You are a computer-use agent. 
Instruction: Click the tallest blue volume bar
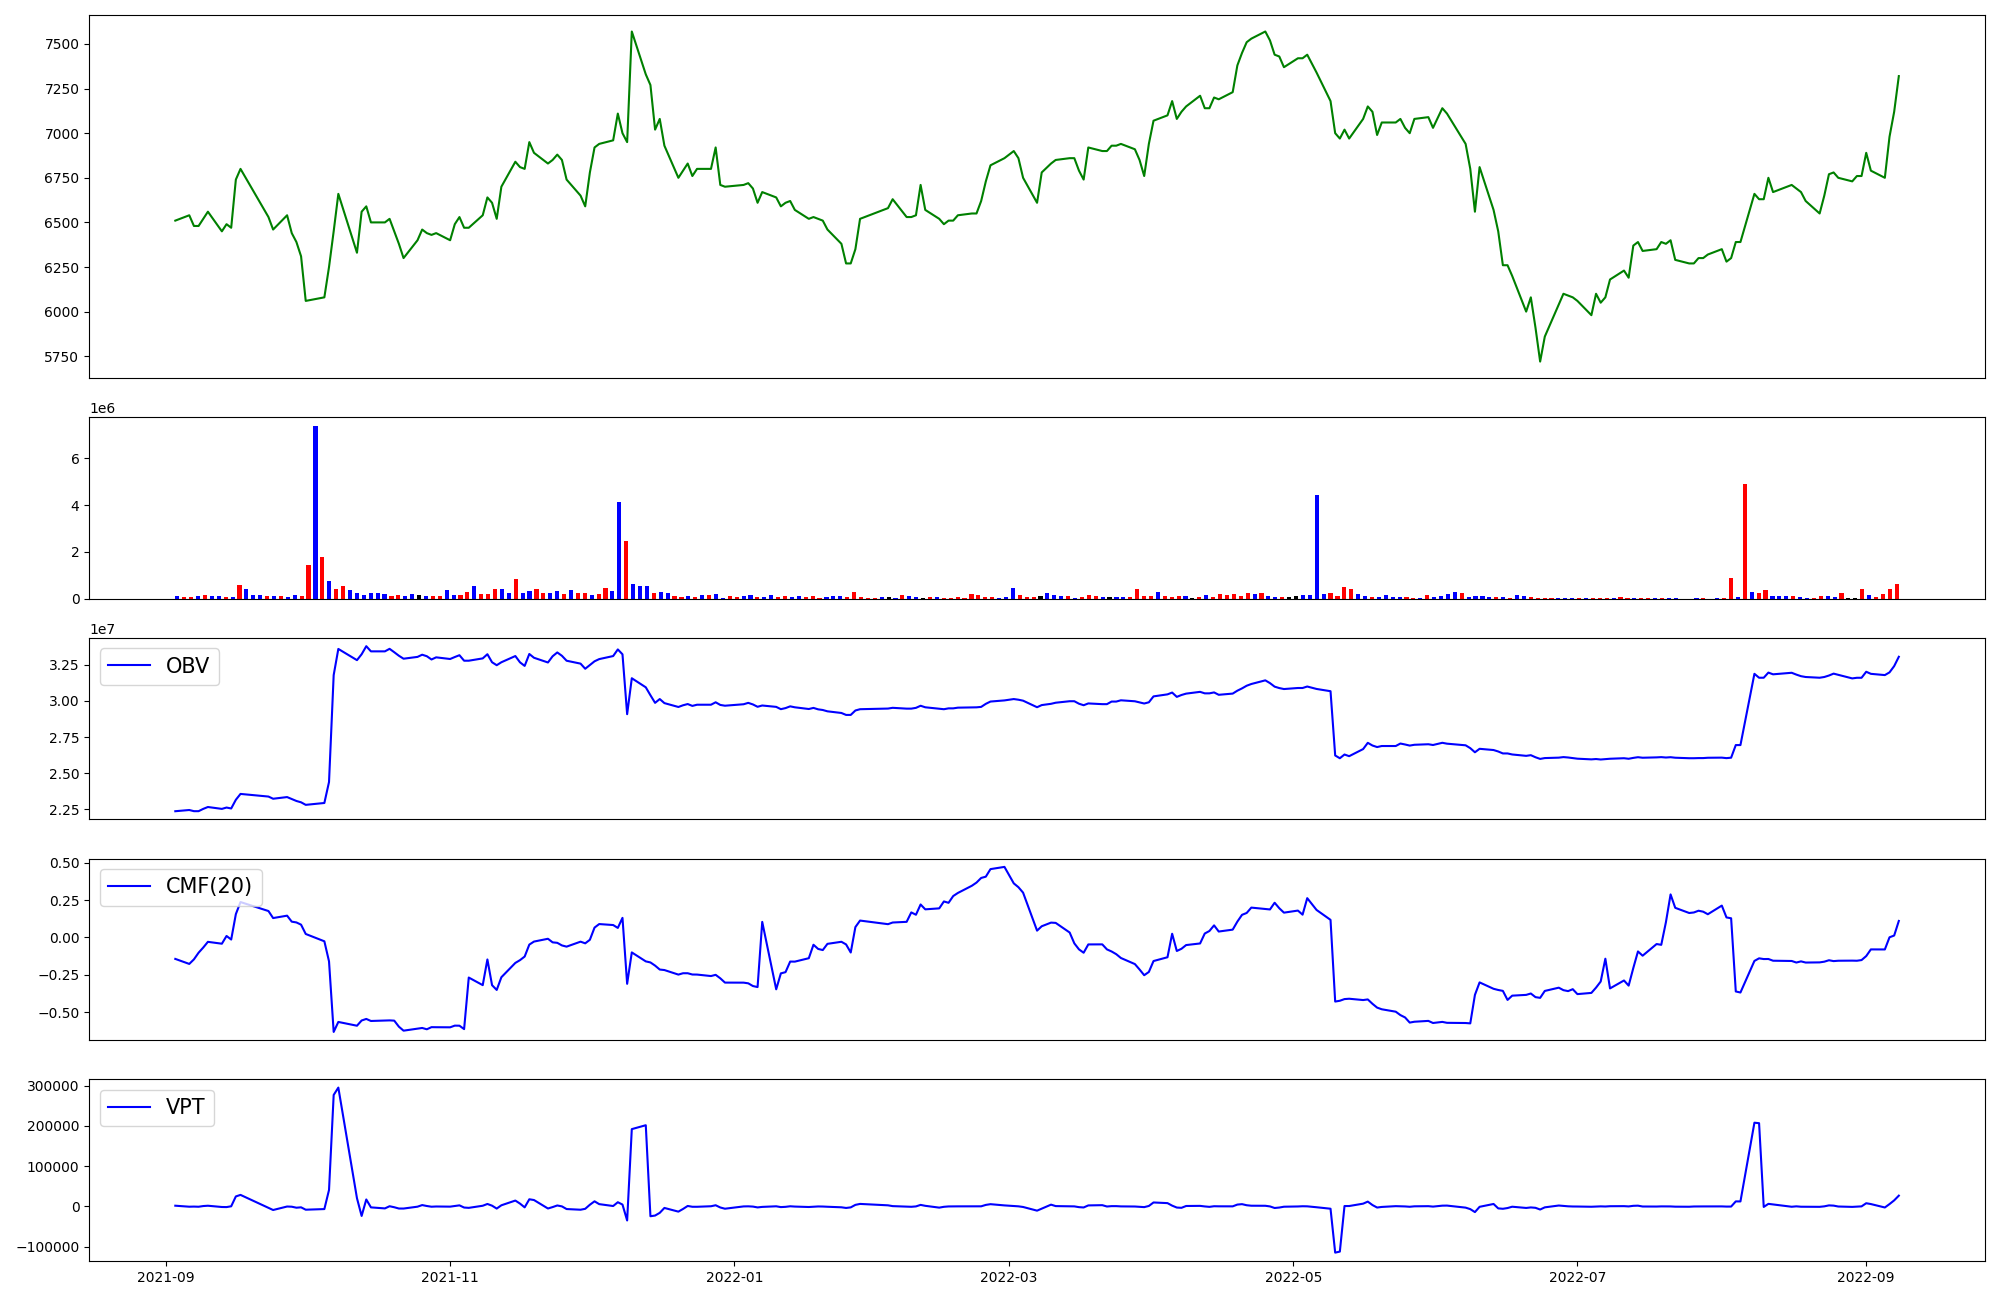[315, 512]
